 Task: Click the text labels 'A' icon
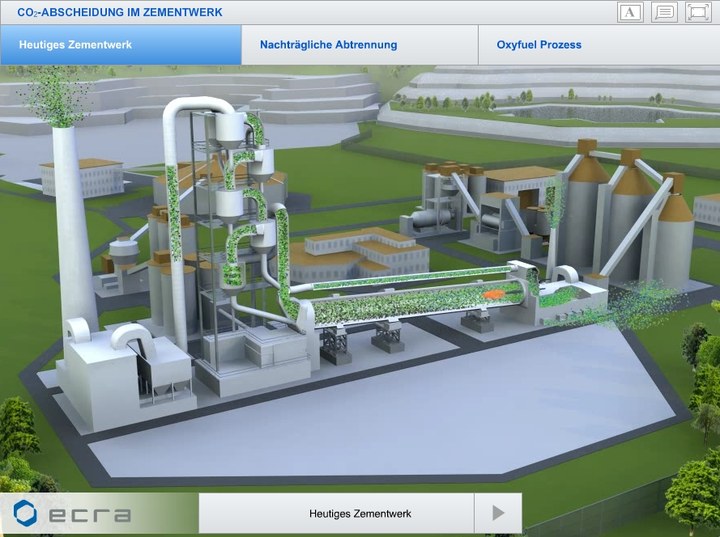click(630, 12)
